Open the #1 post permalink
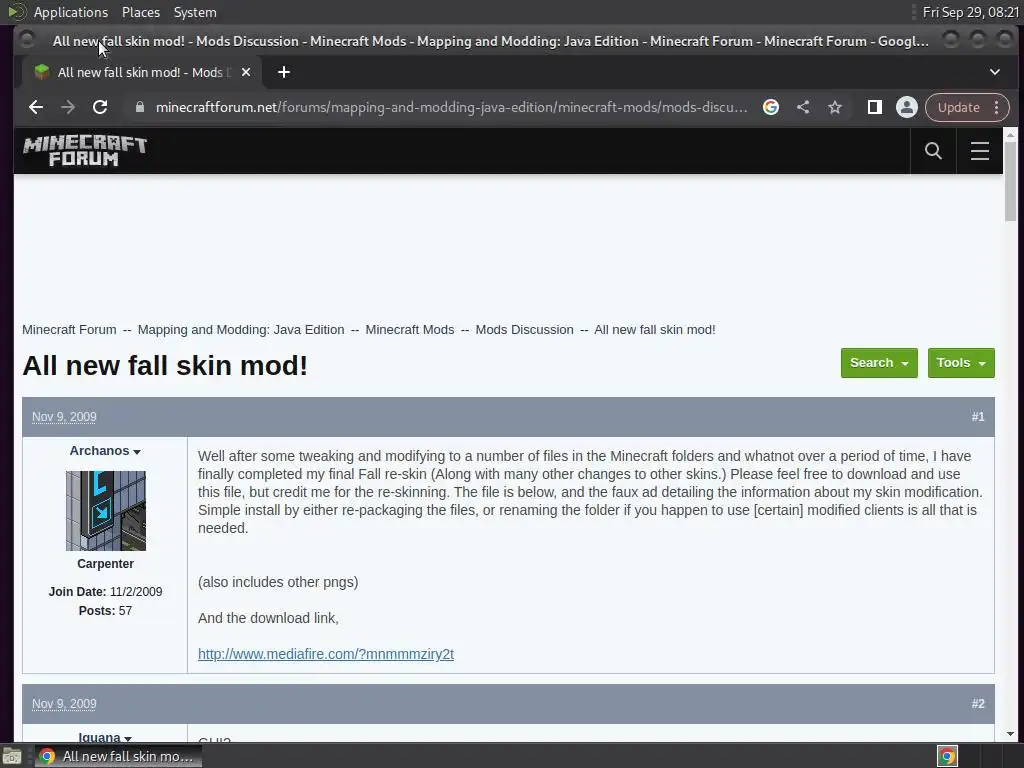 (x=978, y=417)
